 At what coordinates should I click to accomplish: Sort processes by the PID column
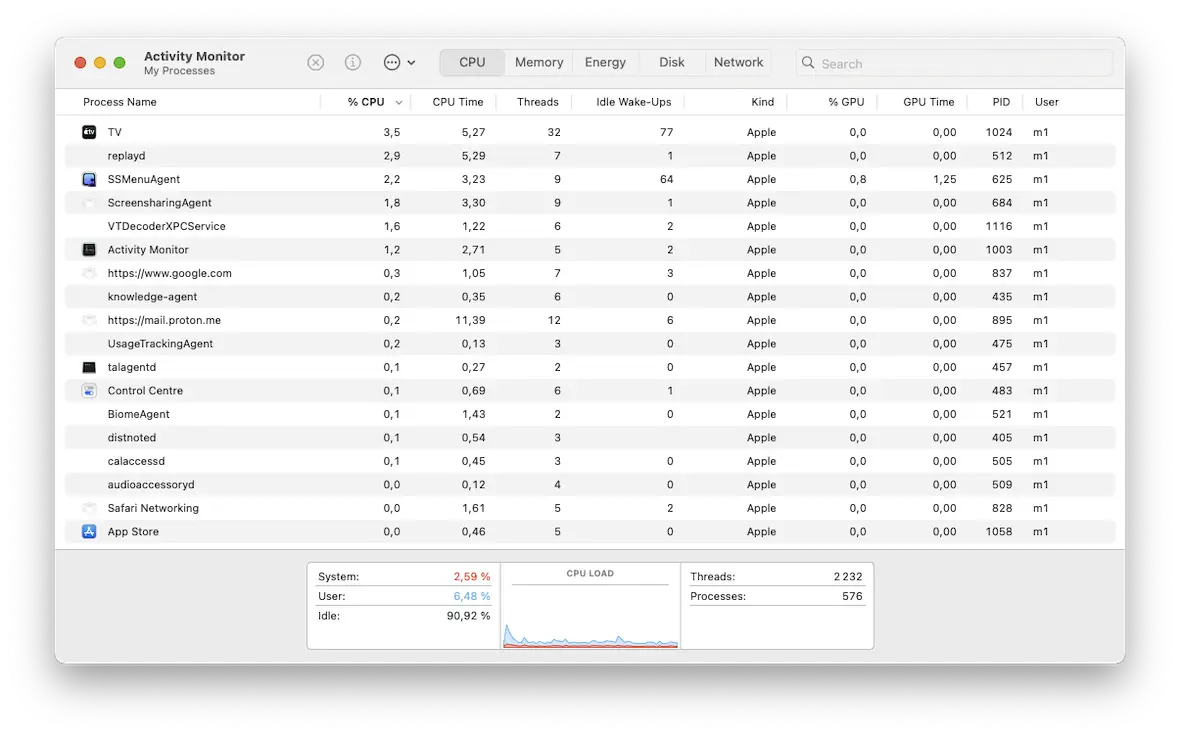[x=1001, y=101]
